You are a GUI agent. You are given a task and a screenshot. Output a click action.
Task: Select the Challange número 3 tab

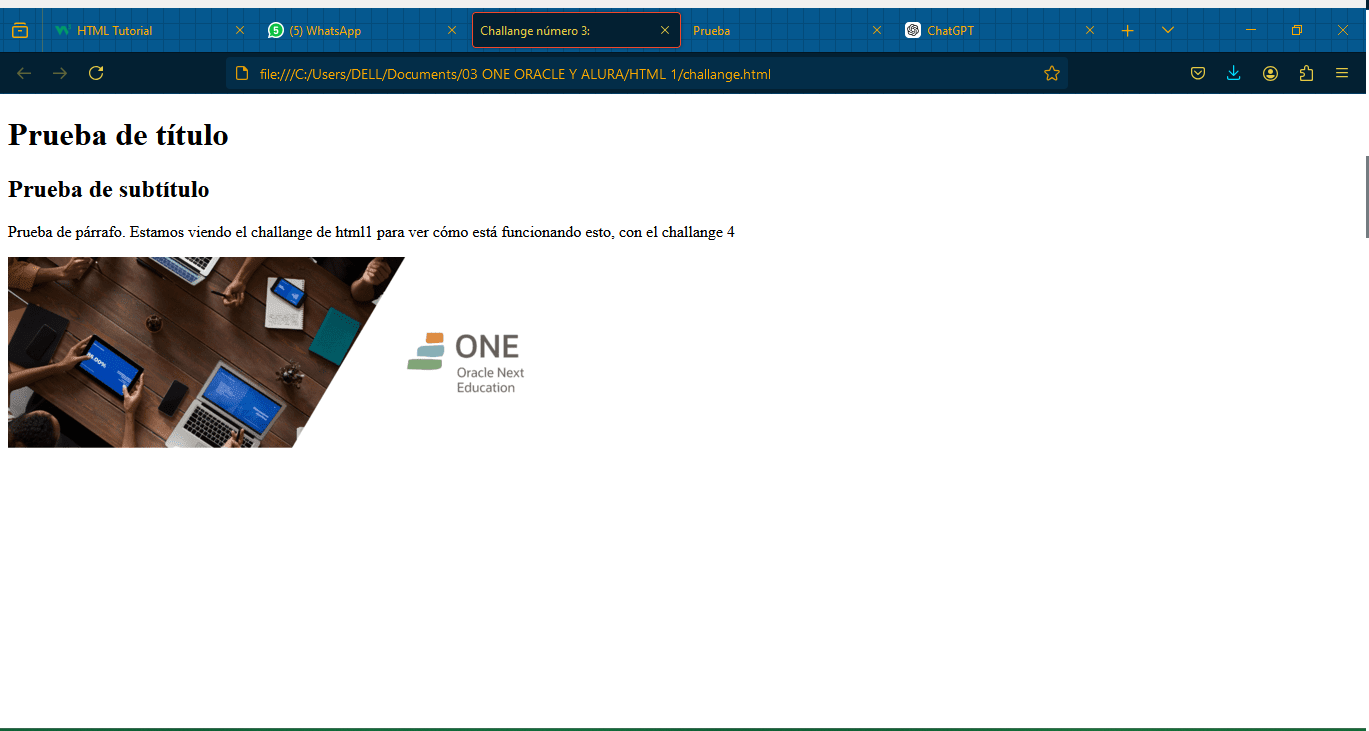[x=576, y=31]
